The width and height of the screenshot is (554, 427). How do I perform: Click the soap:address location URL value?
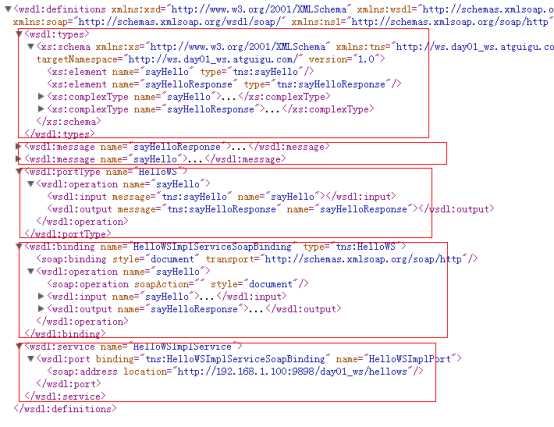[292, 372]
